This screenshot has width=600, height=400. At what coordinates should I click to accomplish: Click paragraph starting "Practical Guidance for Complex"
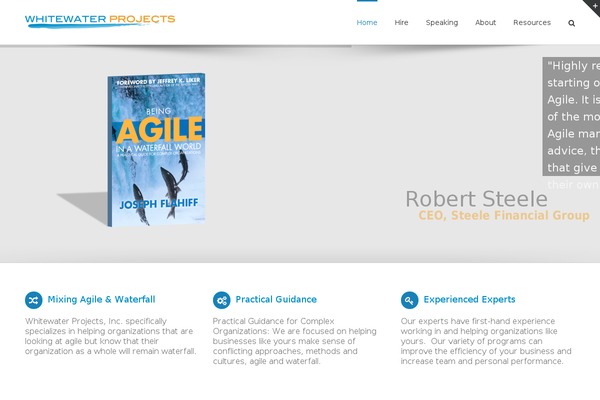295,341
